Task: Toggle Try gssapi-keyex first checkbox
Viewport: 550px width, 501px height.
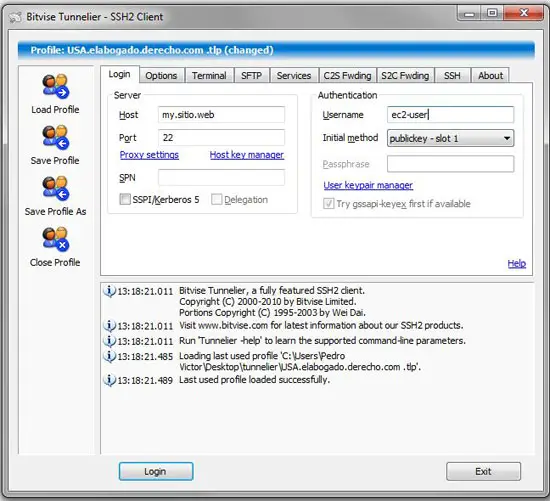Action: click(x=328, y=203)
